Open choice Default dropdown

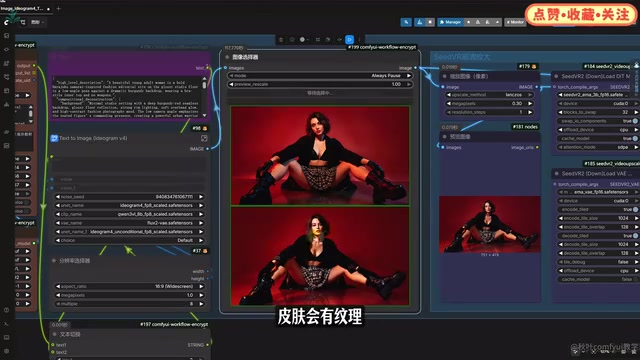coord(129,240)
